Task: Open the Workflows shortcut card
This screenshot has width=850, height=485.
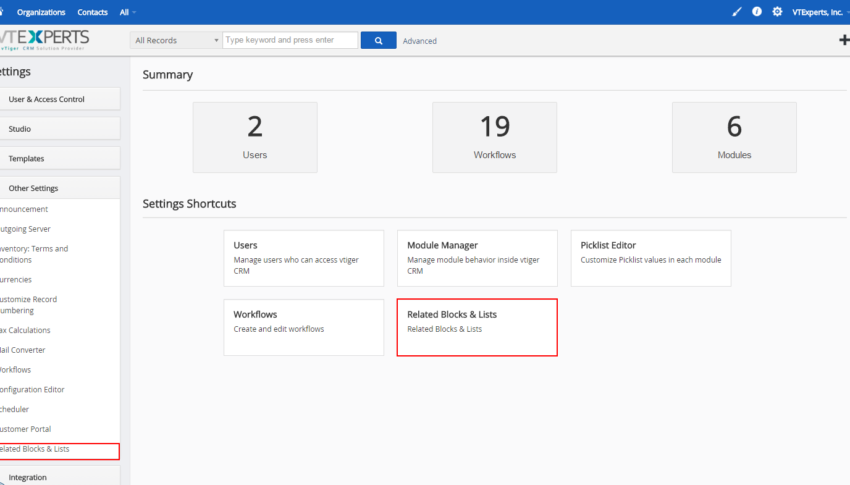Action: [x=304, y=327]
